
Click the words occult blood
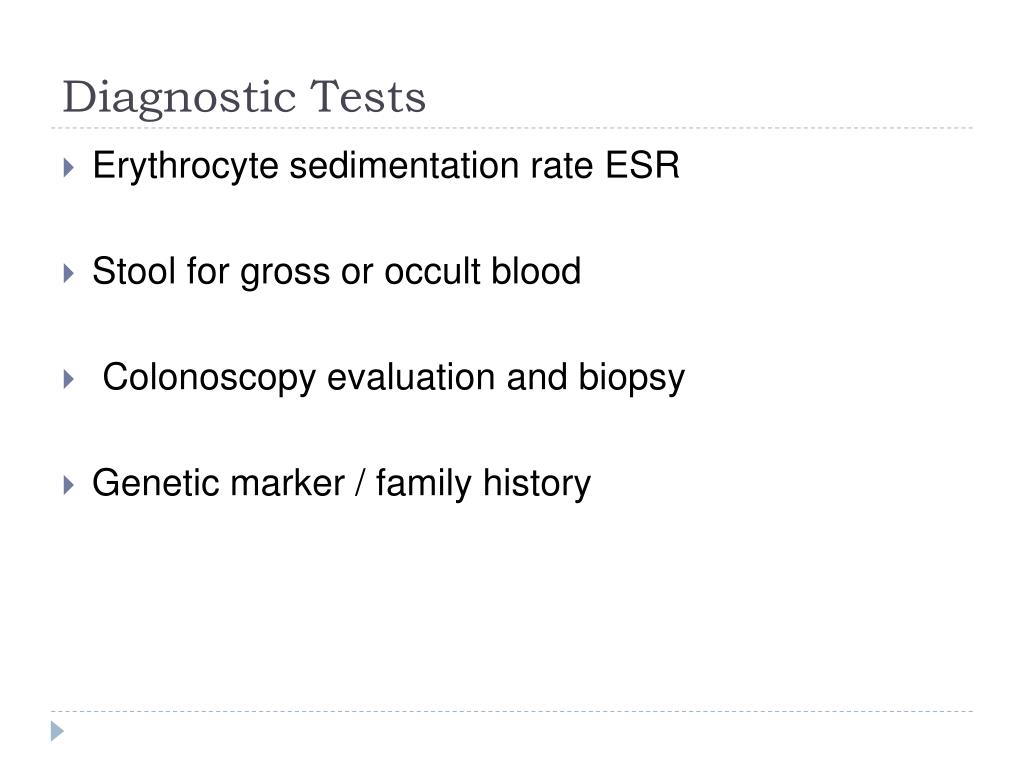coord(483,271)
